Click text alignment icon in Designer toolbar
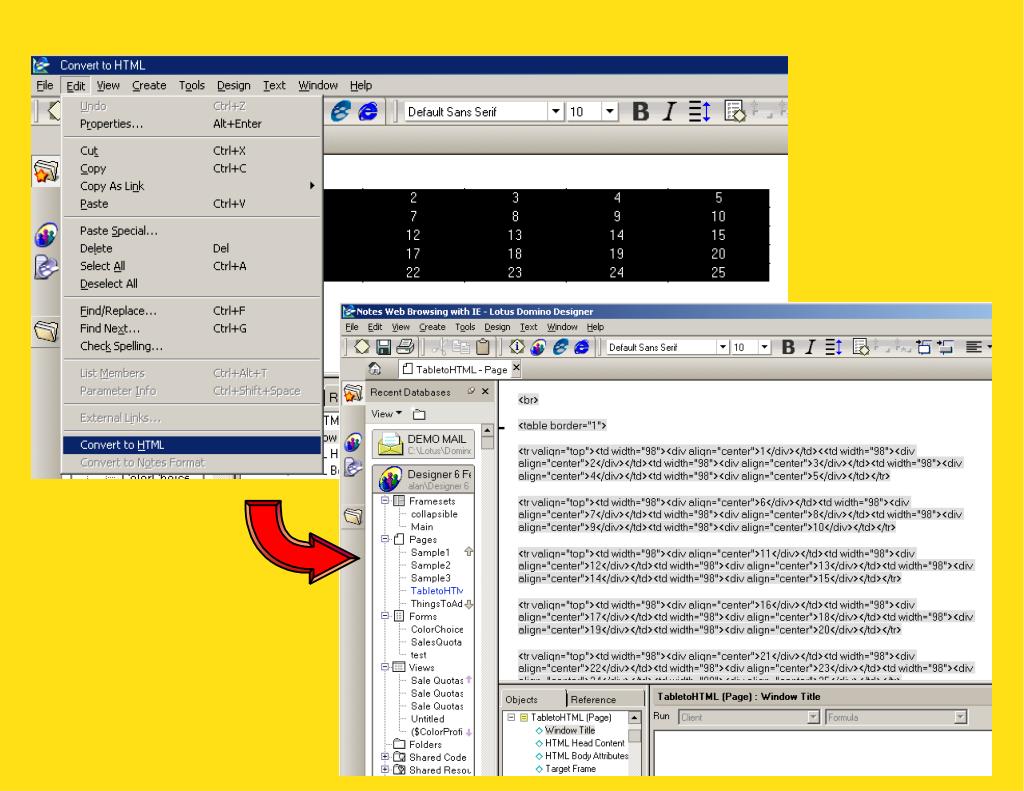The height and width of the screenshot is (791, 1024). click(x=974, y=347)
